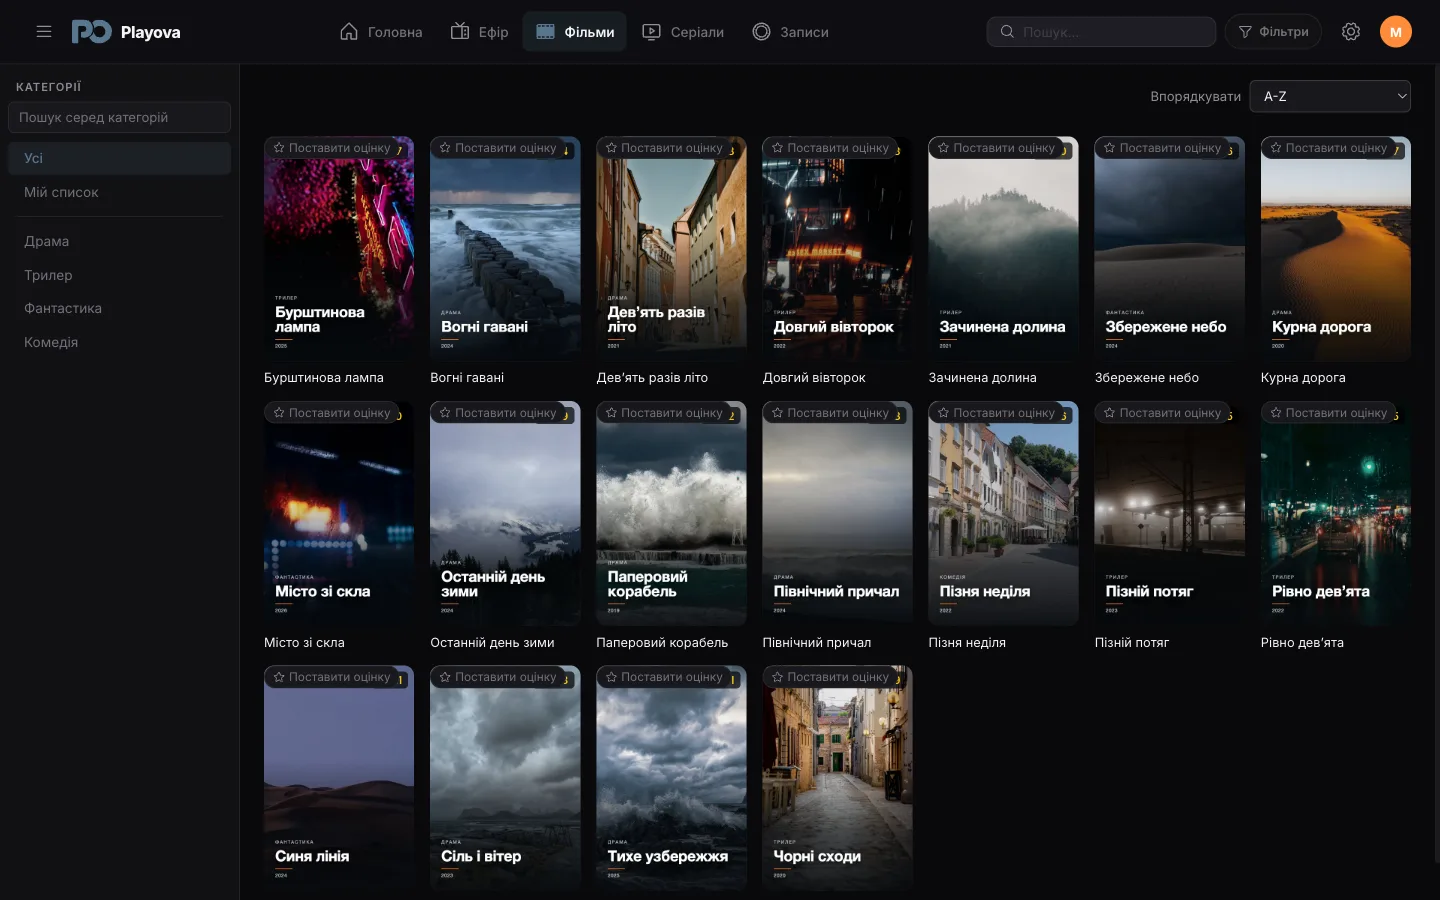Viewport: 1440px width, 900px height.
Task: Open the orange M user avatar
Action: 1396,32
